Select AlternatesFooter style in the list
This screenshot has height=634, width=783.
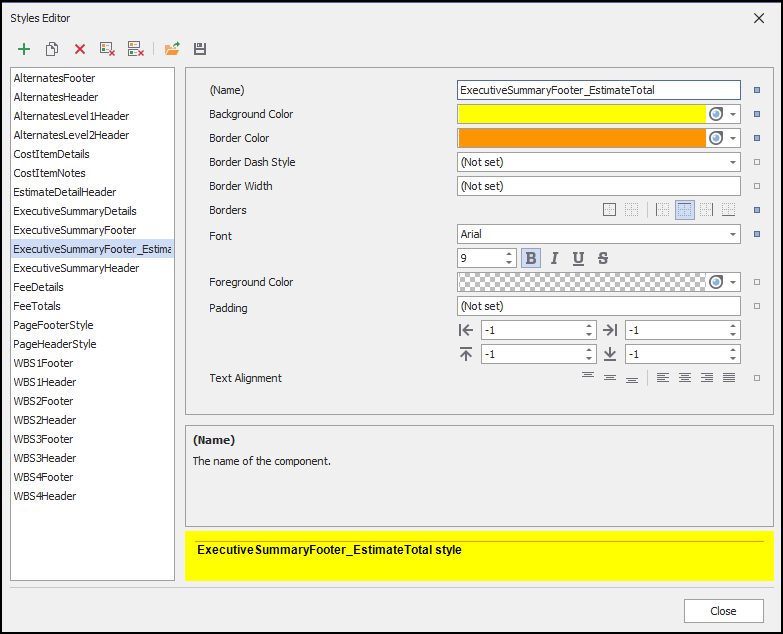pyautogui.click(x=92, y=78)
